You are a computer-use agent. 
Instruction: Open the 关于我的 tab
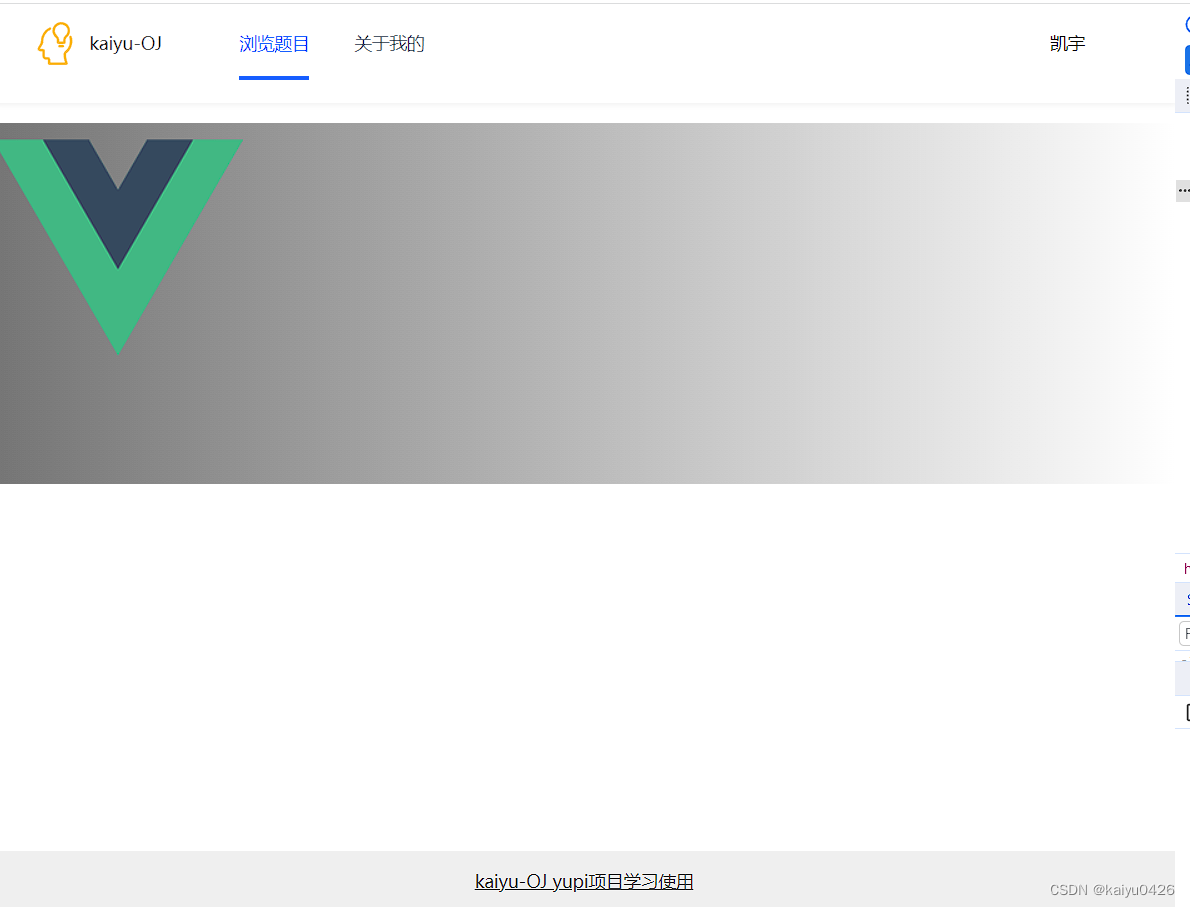(x=389, y=44)
